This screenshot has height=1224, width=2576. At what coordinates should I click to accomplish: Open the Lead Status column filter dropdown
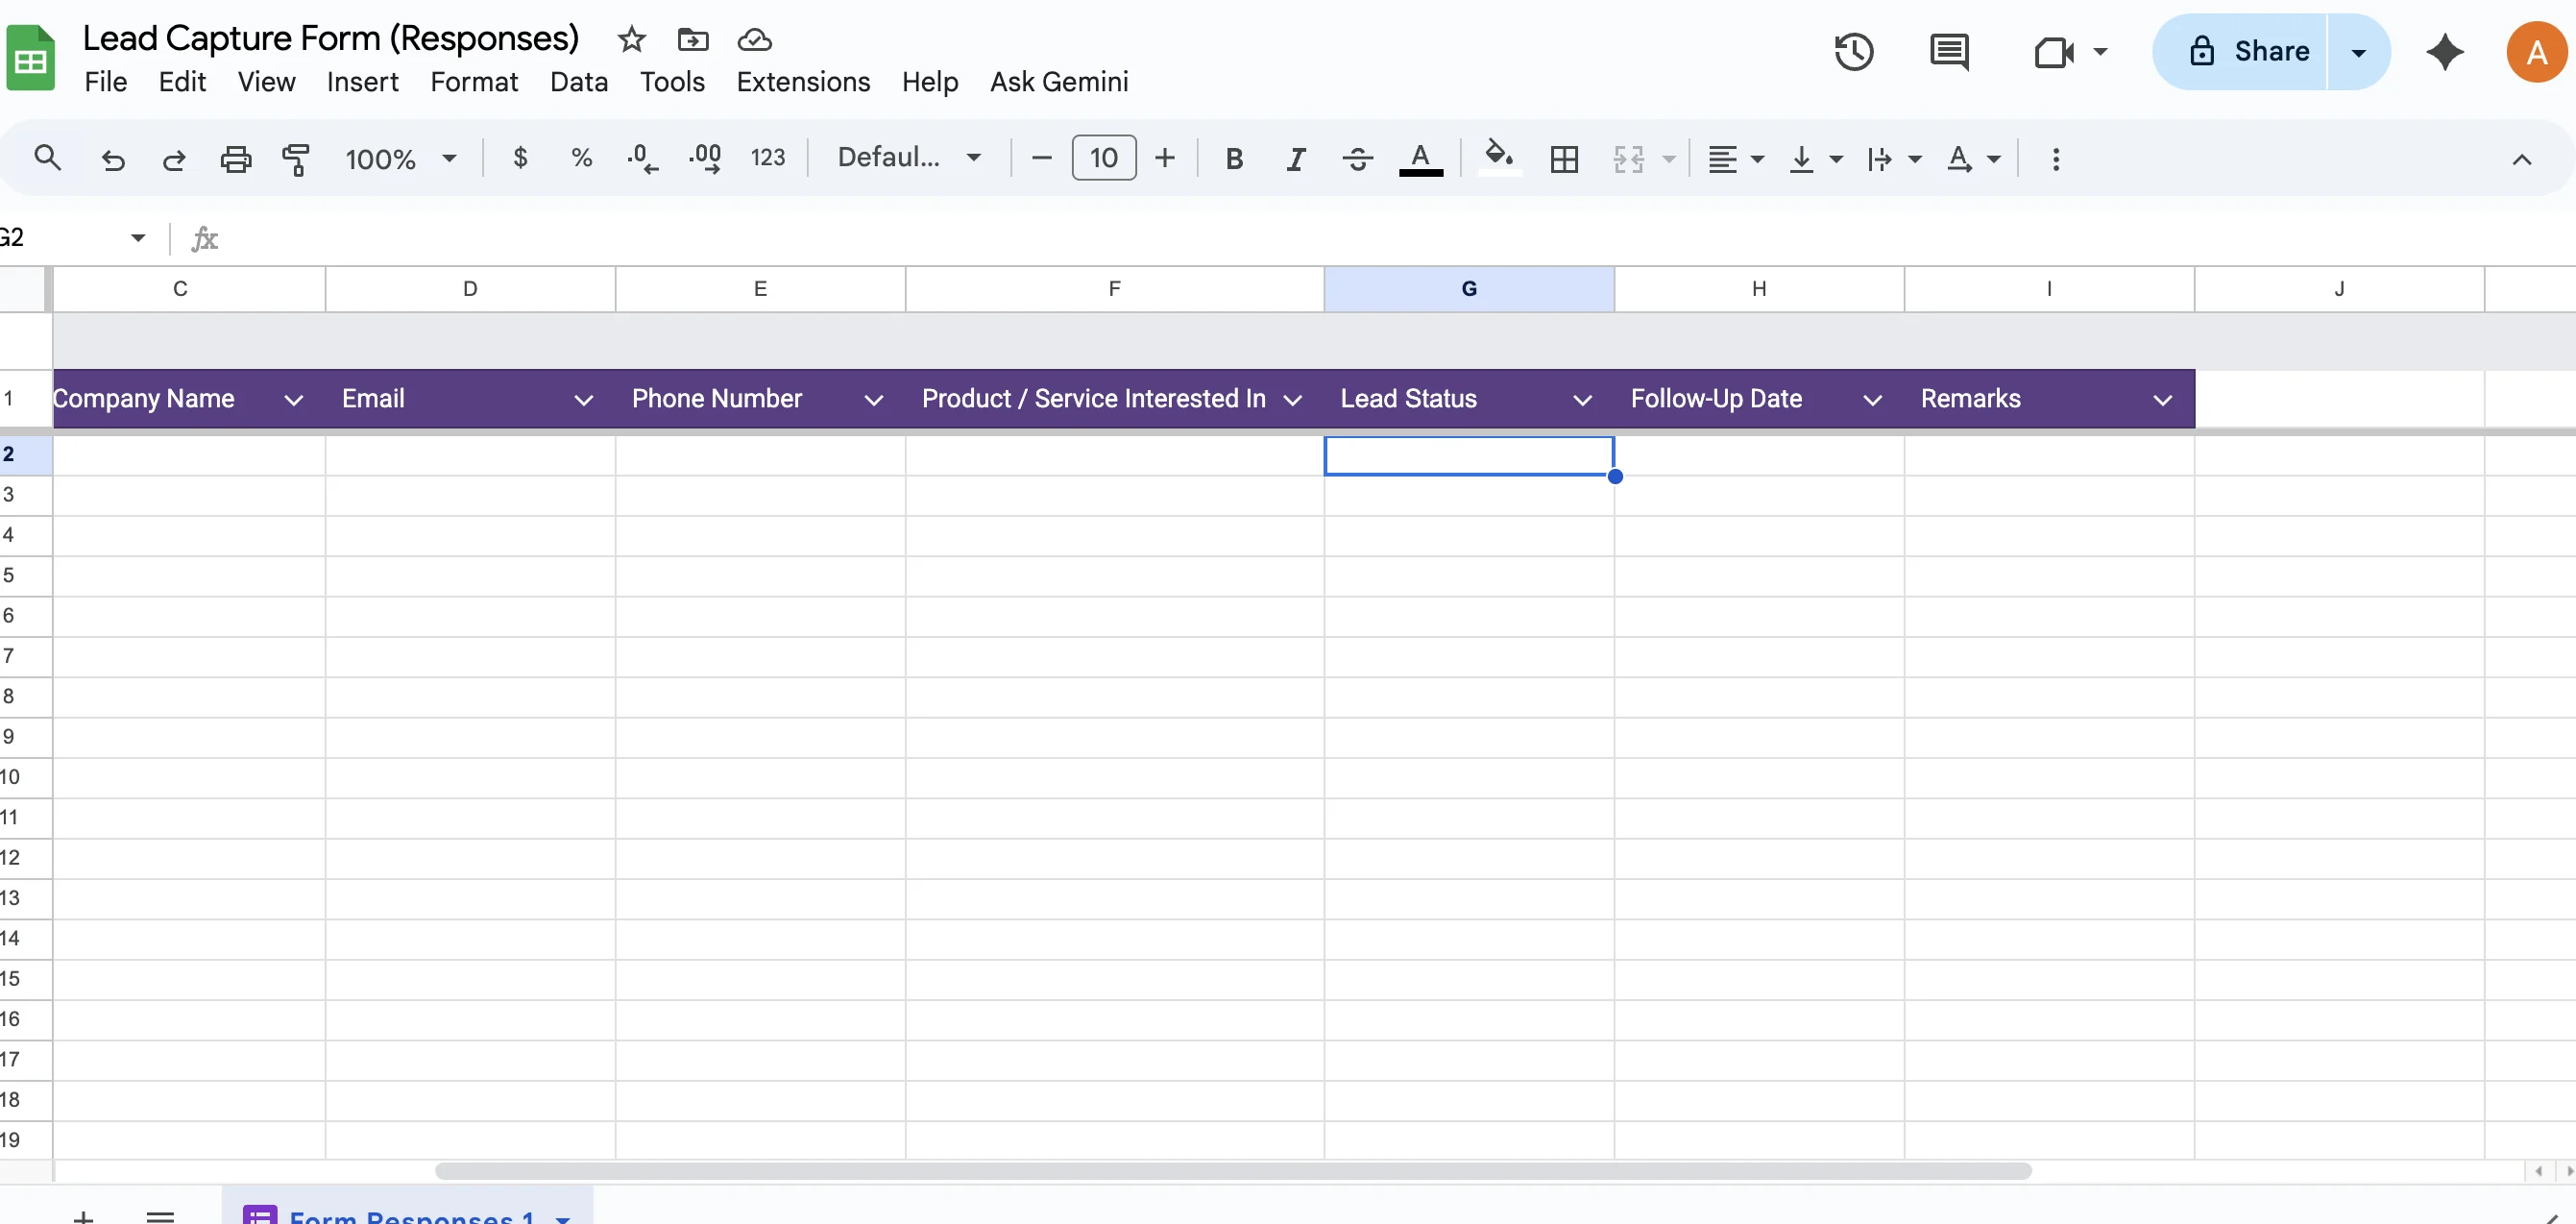click(1581, 399)
